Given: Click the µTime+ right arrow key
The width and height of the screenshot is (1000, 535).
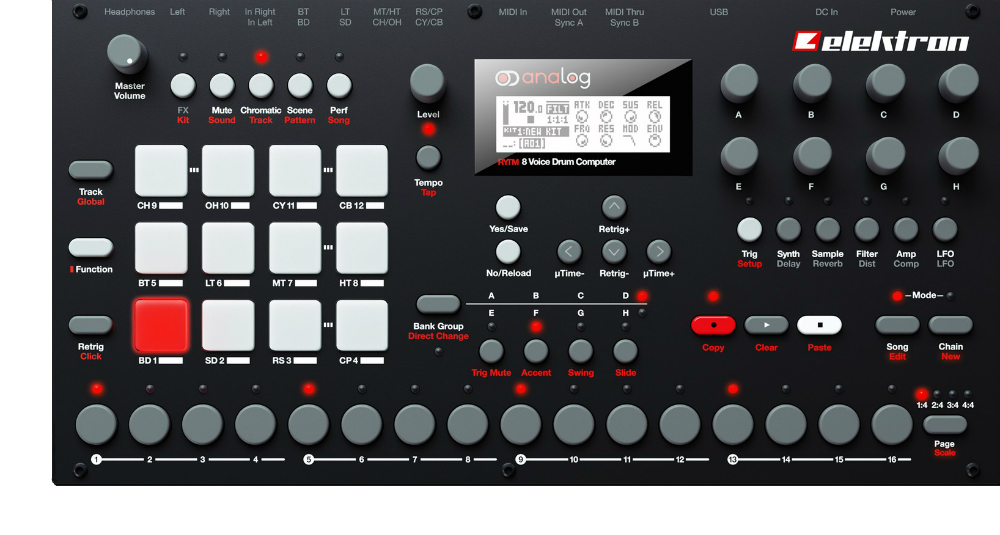Looking at the screenshot, I should (x=659, y=251).
